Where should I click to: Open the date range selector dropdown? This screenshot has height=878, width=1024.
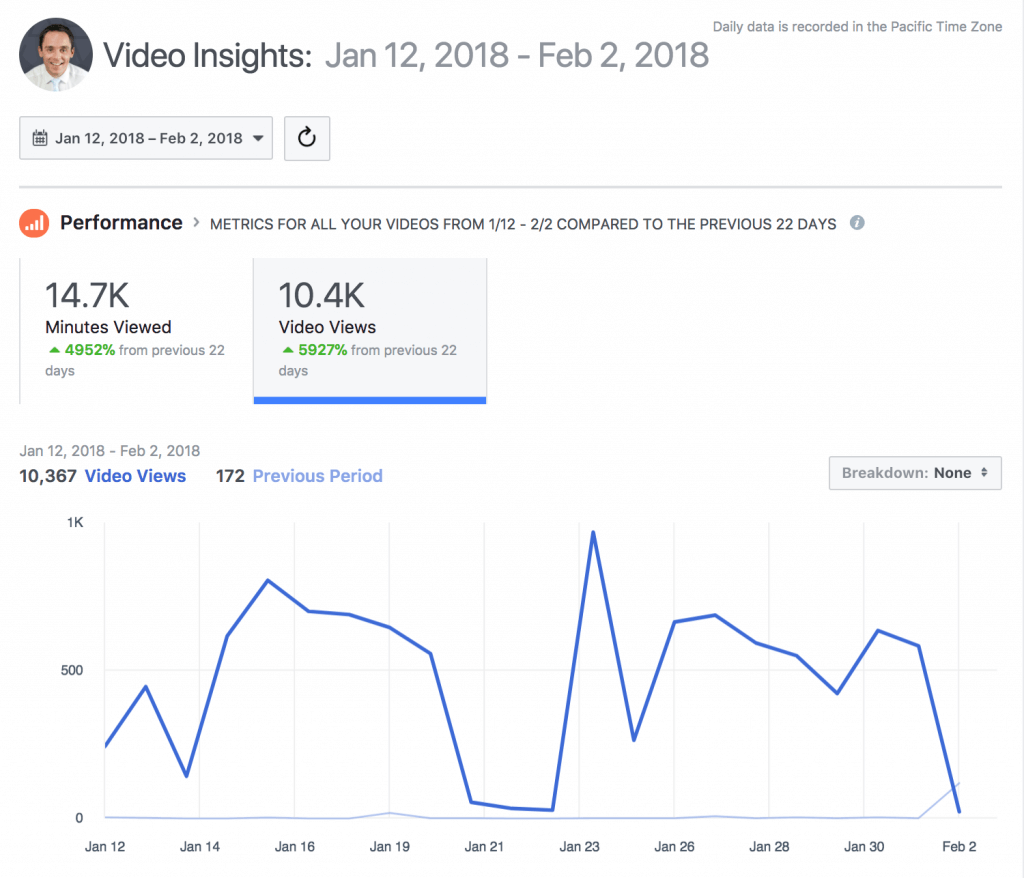coord(146,138)
